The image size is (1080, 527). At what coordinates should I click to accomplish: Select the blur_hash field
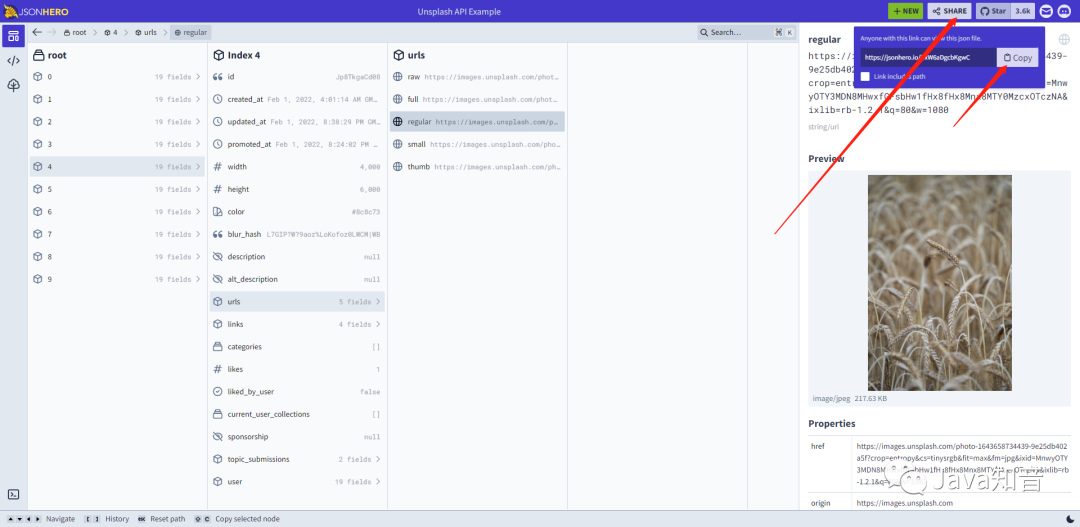click(298, 234)
